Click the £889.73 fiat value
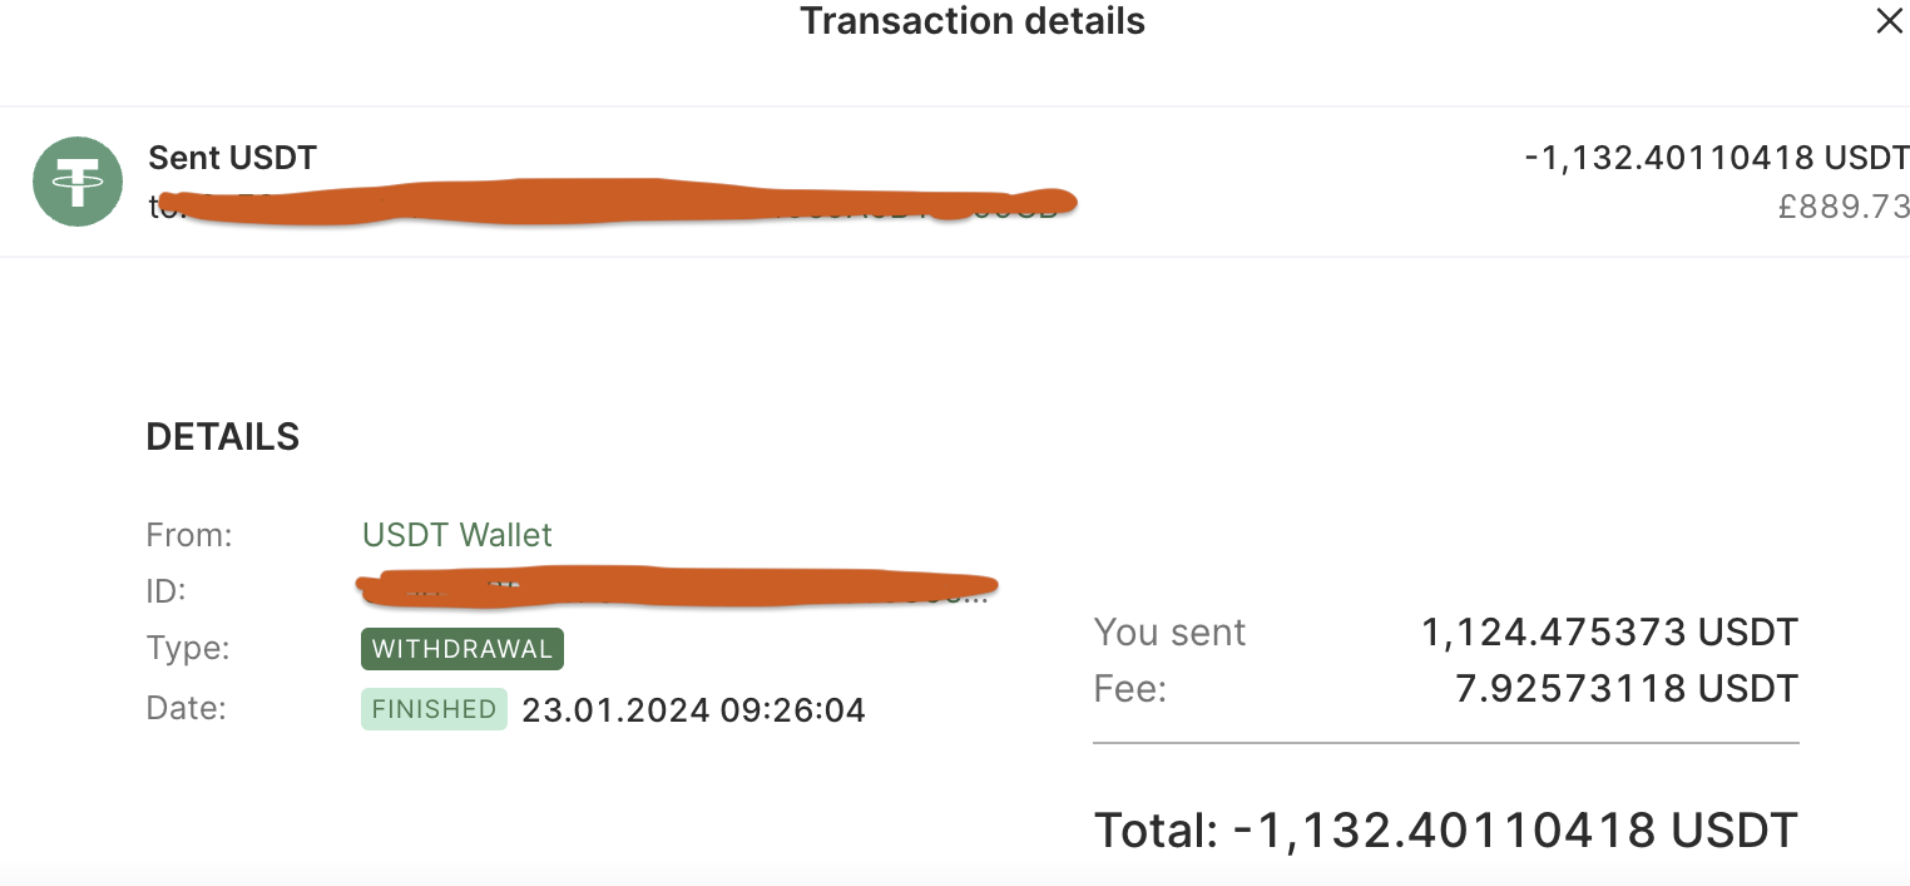1910x886 pixels. (x=1843, y=206)
